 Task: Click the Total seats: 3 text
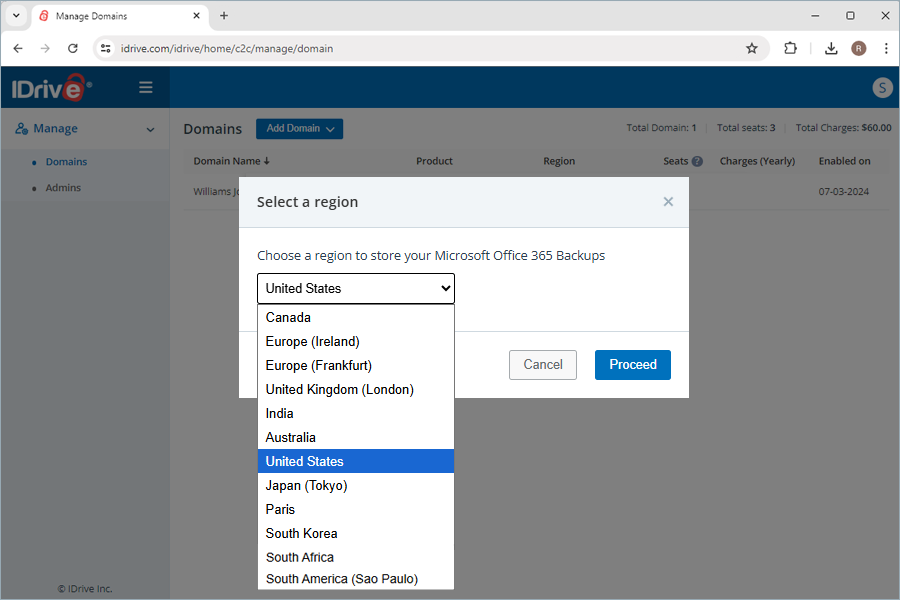click(746, 128)
